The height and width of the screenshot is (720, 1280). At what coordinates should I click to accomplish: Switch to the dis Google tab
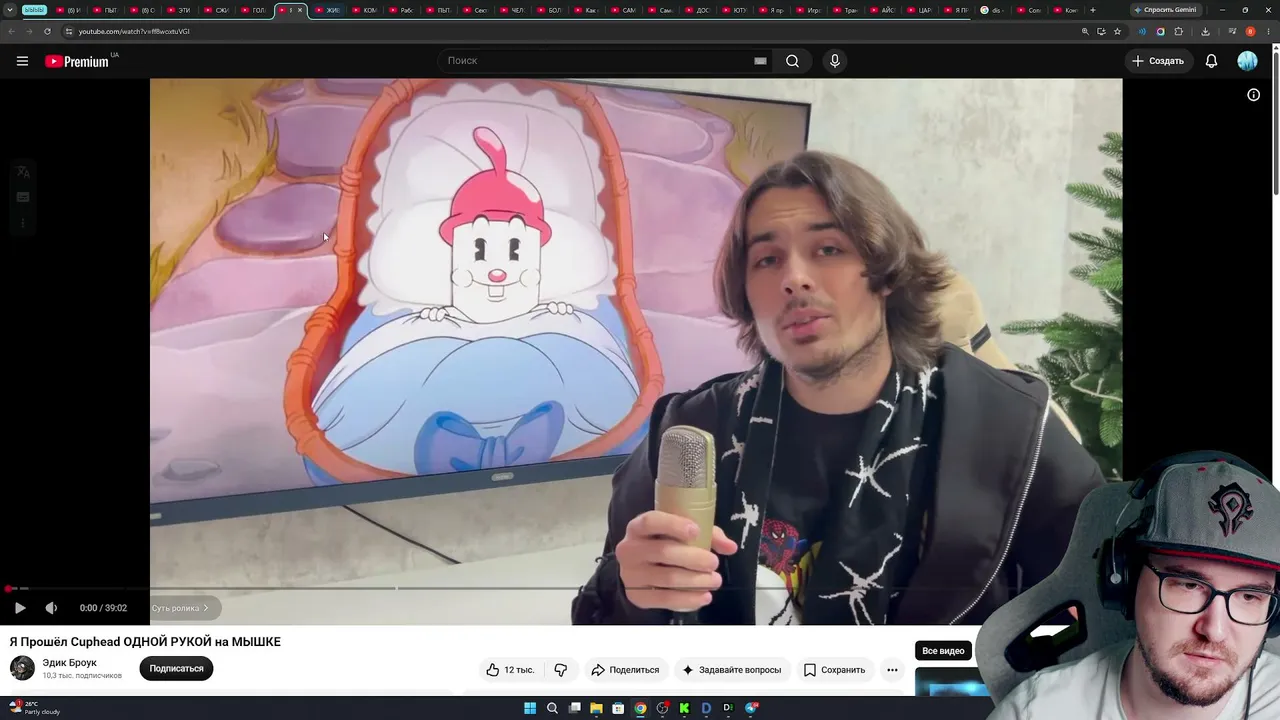(994, 10)
